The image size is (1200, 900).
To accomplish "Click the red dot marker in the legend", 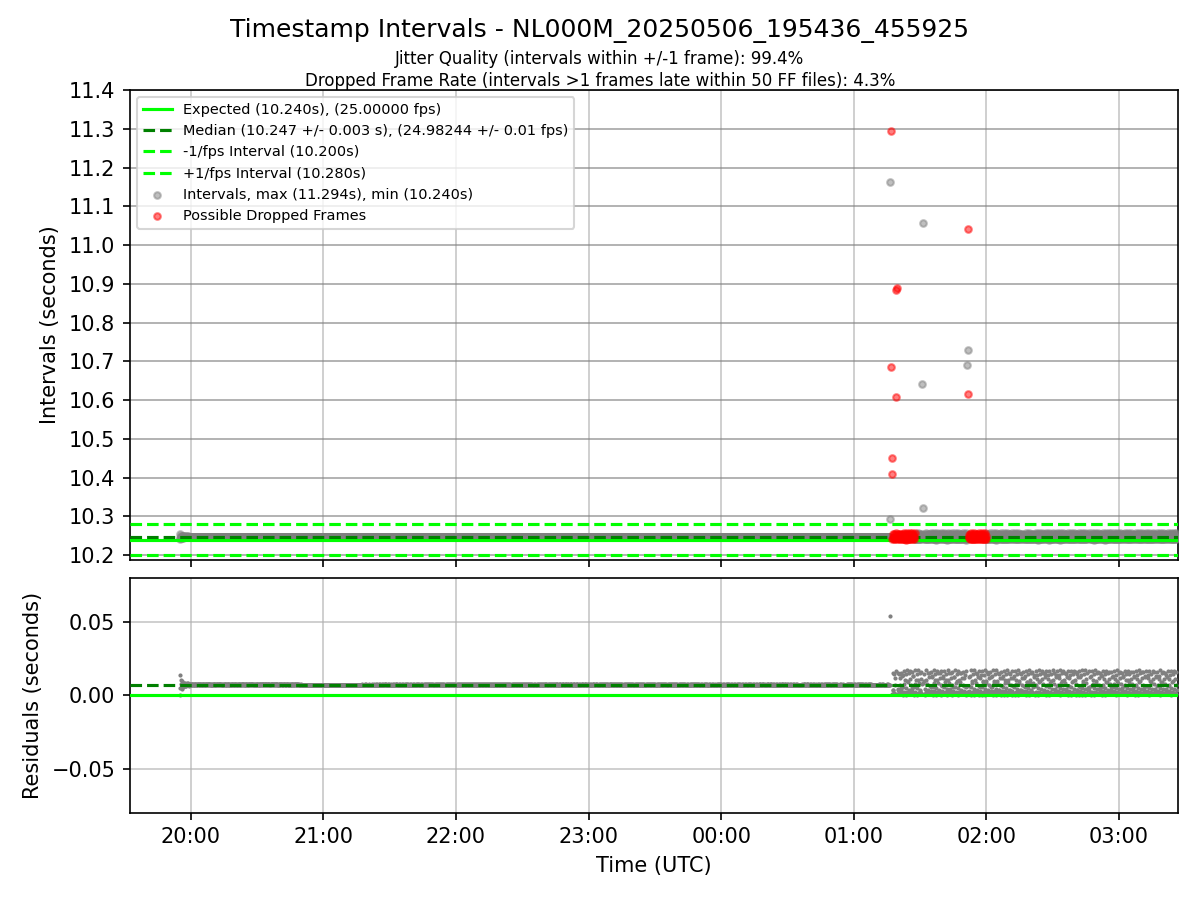I will pos(157,216).
